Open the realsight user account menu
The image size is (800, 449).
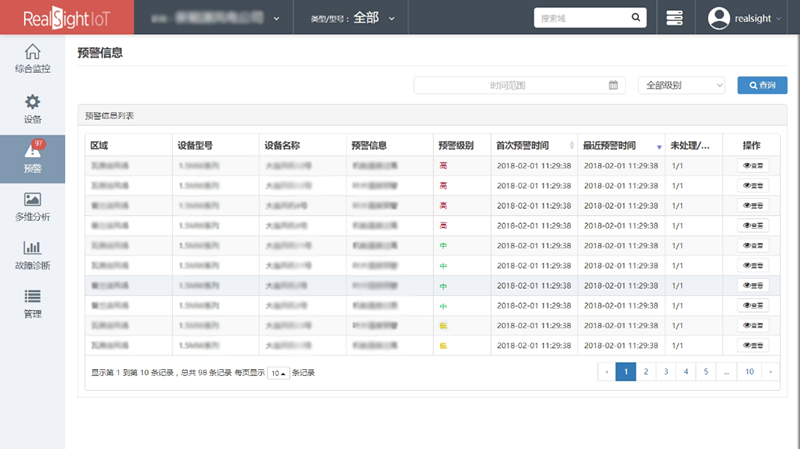point(746,18)
